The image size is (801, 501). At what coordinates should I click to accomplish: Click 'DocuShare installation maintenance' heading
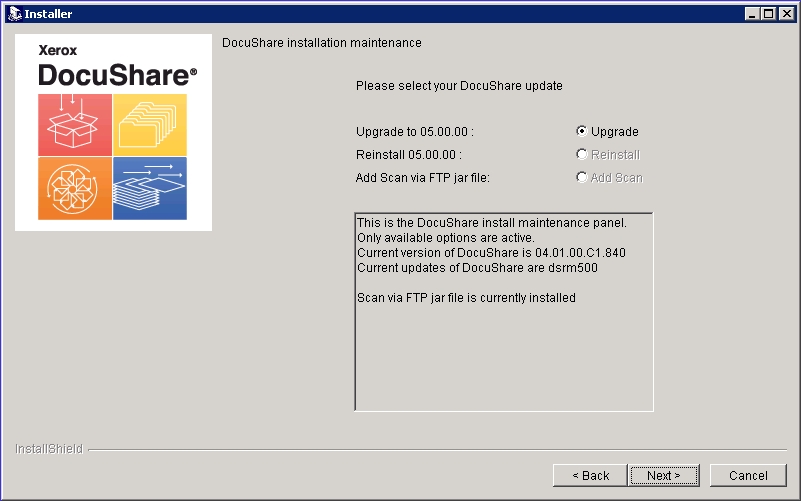321,43
